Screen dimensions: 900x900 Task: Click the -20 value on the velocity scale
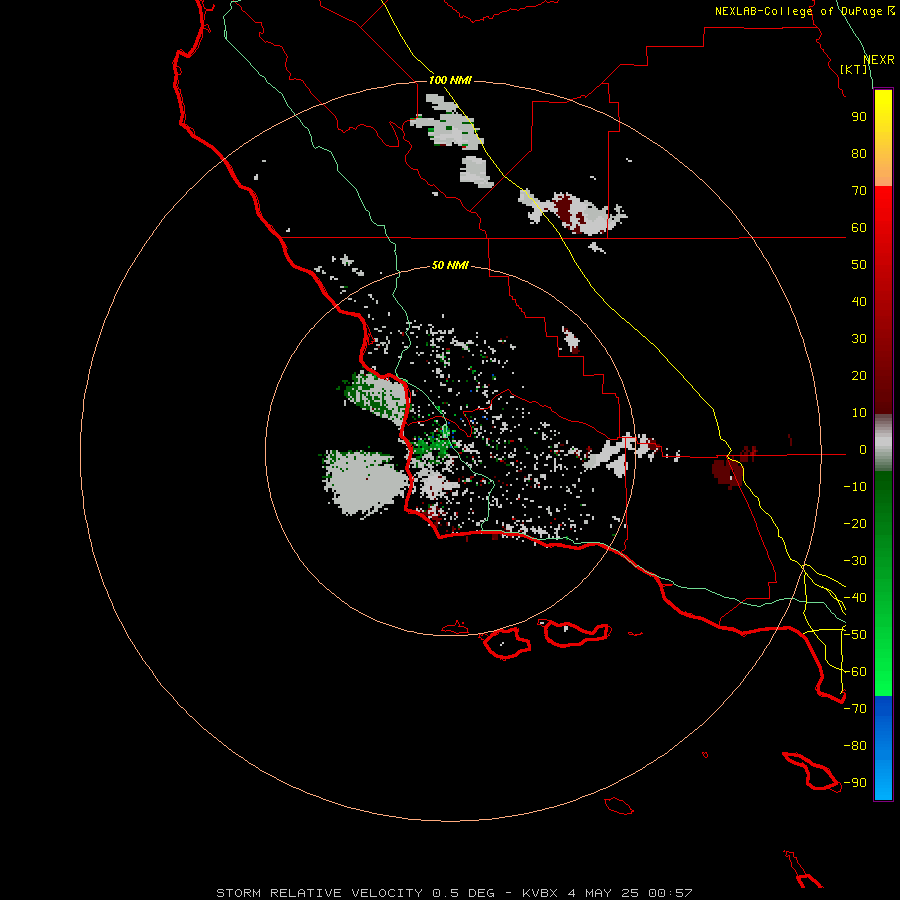click(855, 523)
